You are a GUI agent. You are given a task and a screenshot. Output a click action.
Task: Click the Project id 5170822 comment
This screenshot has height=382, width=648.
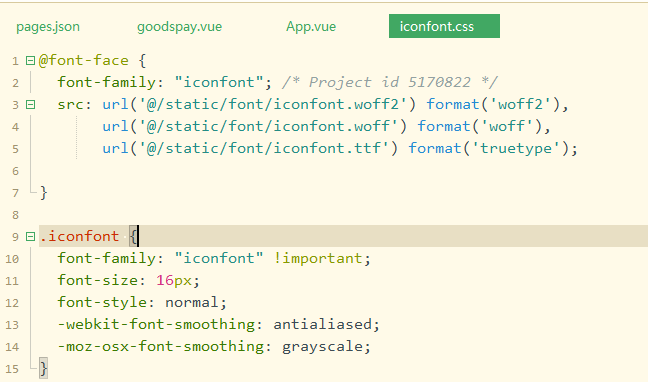pos(390,82)
